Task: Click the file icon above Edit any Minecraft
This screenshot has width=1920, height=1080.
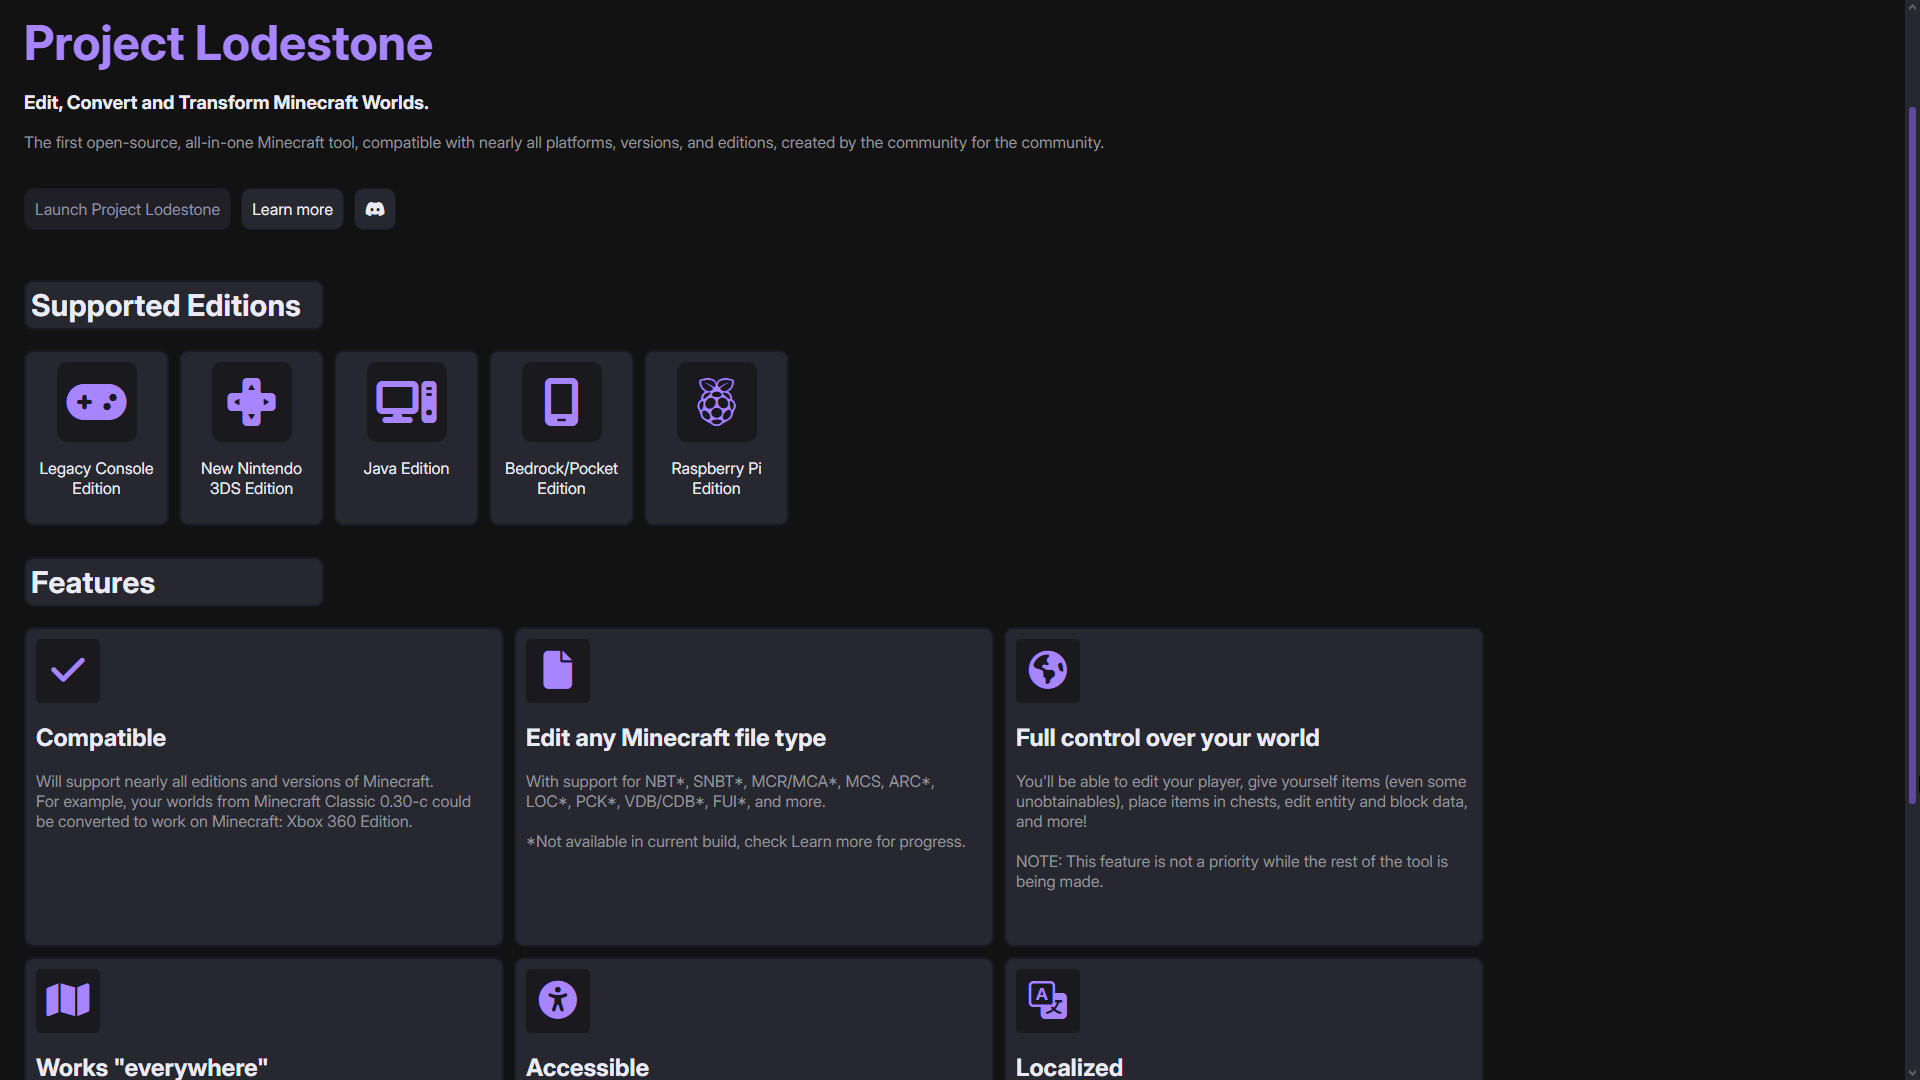Action: 558,670
